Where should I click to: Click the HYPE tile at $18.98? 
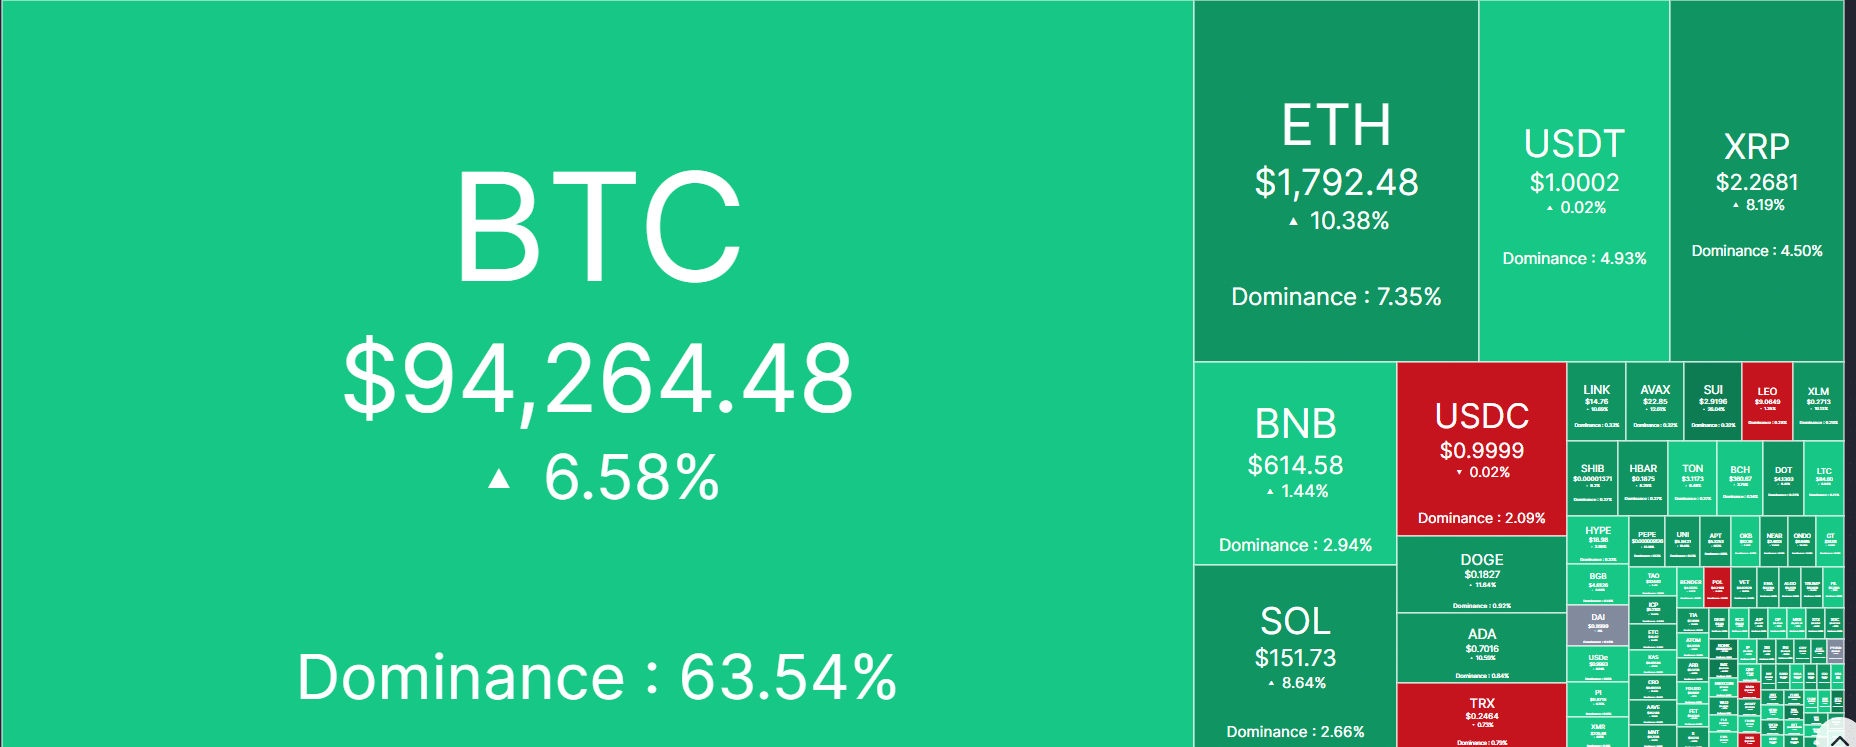[1597, 541]
